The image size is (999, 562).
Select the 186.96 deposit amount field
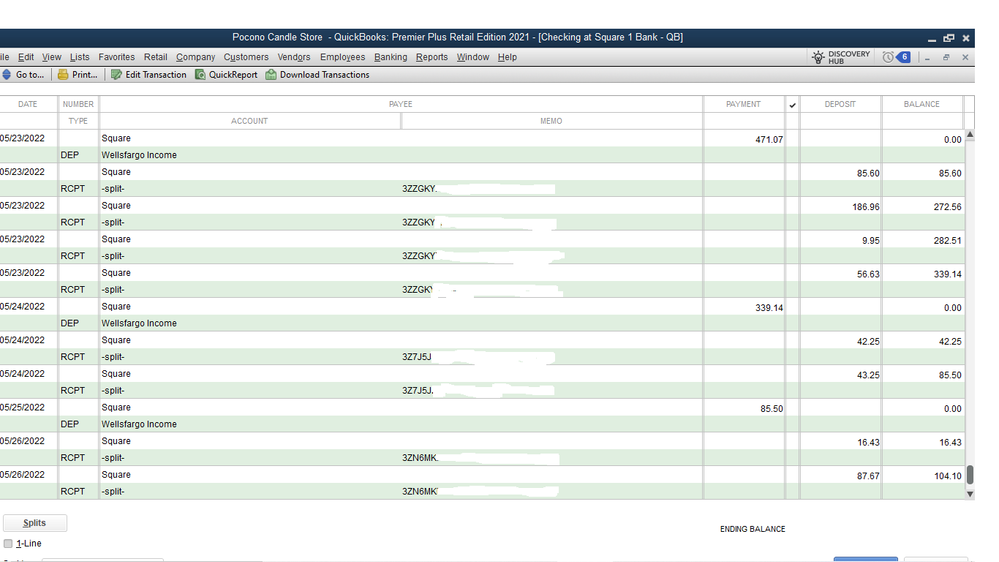(840, 207)
